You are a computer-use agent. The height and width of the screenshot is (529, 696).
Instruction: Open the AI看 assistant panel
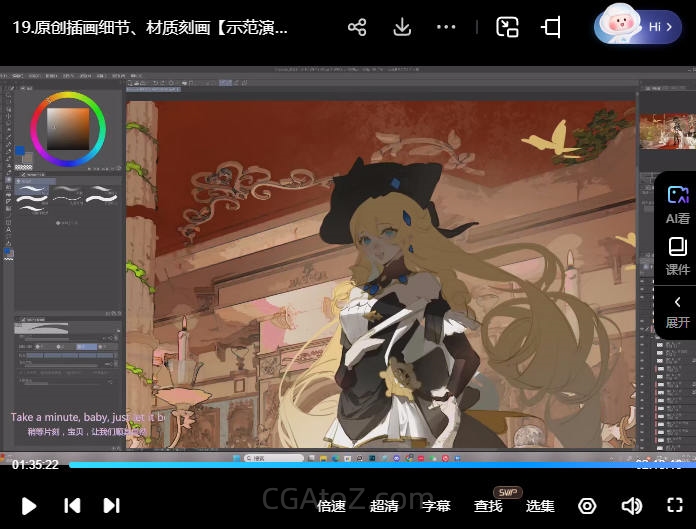pyautogui.click(x=677, y=204)
